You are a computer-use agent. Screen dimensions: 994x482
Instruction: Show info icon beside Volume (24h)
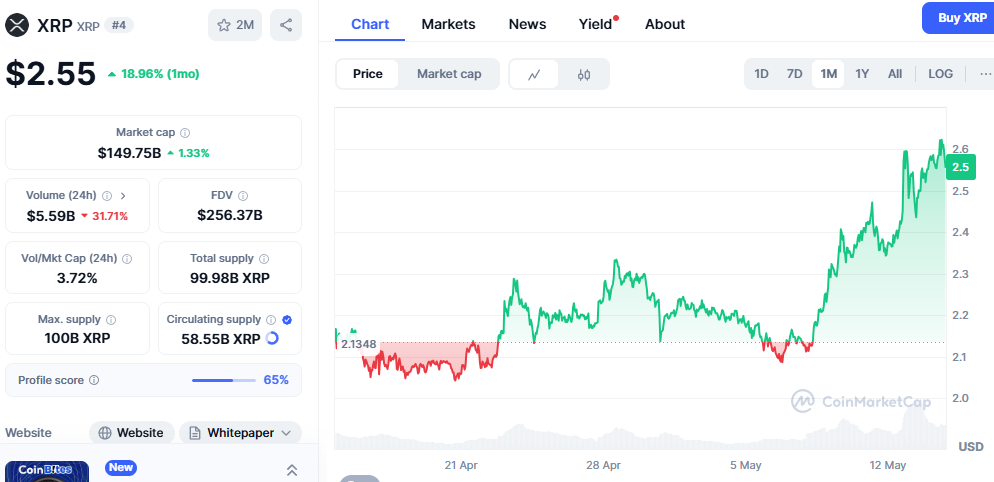click(x=107, y=195)
